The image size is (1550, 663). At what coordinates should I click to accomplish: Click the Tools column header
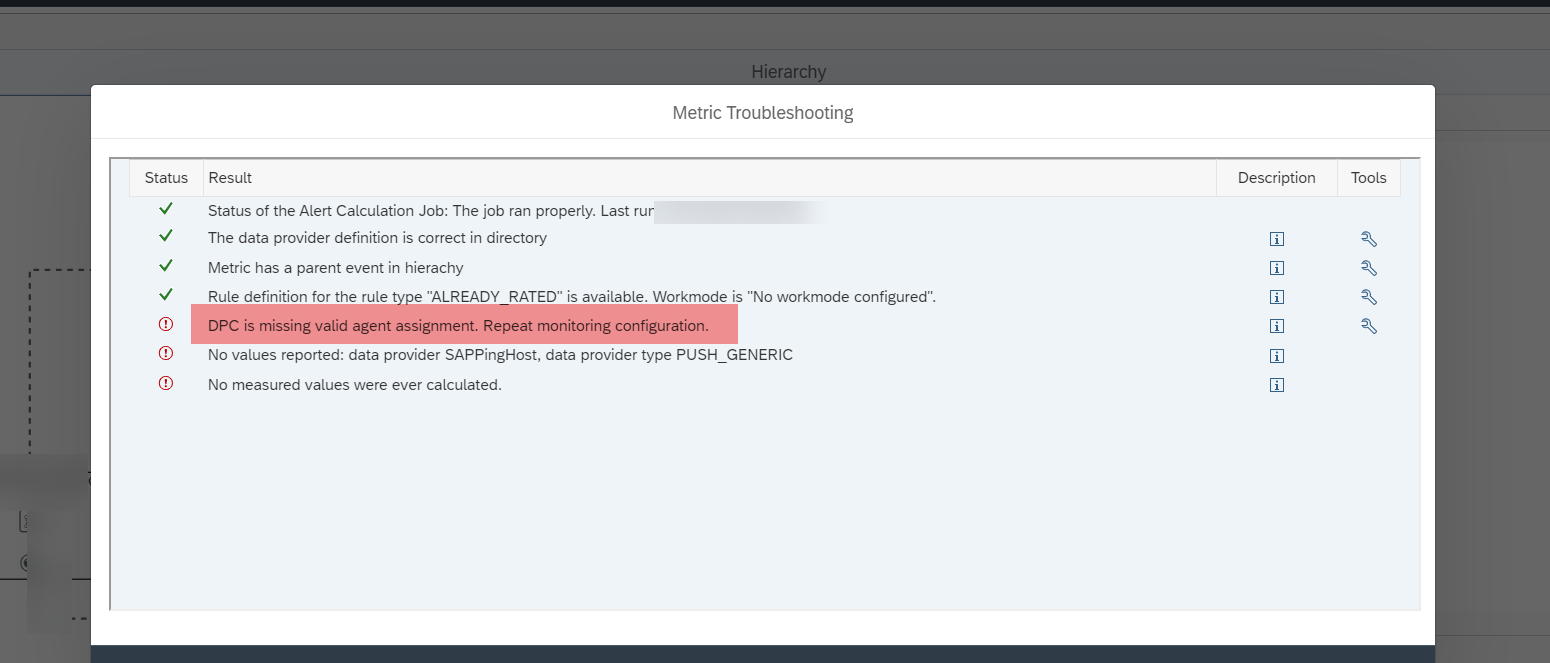(1369, 178)
